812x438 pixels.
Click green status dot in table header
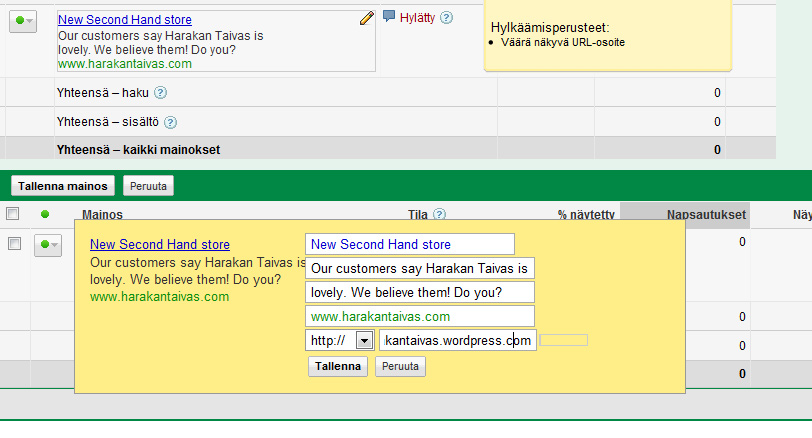[44, 214]
